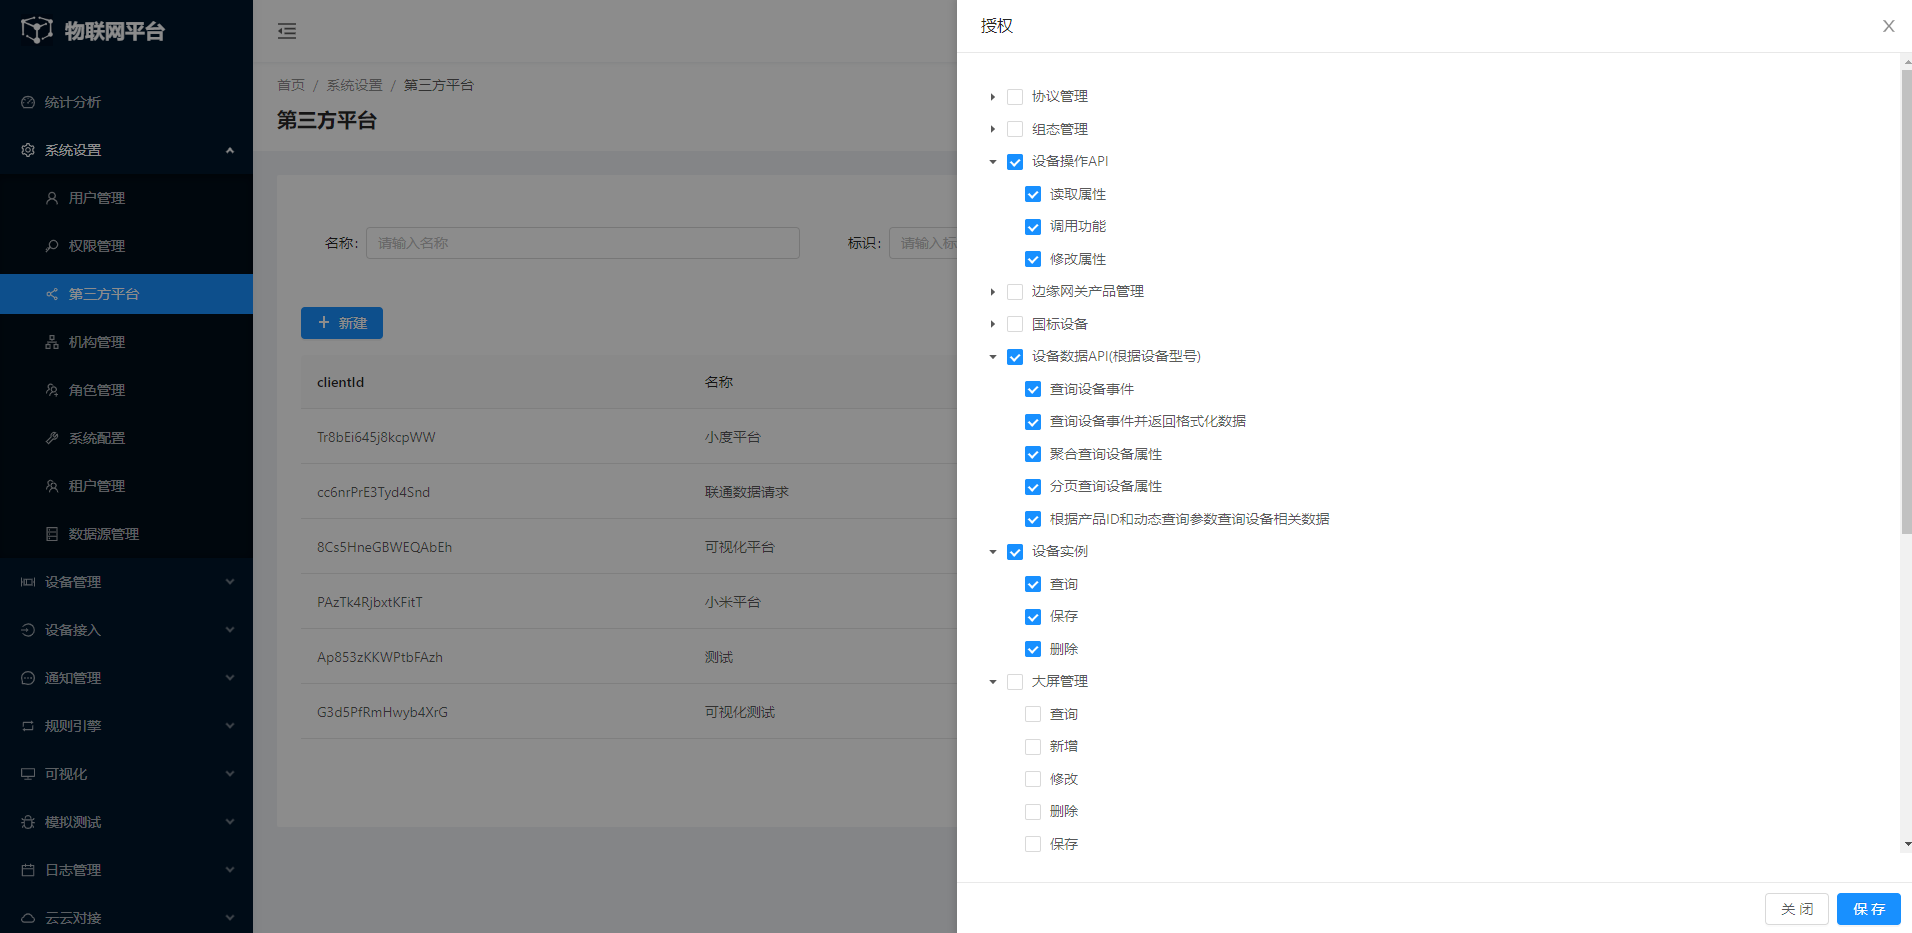Check the 新增 checkbox under 大屏管理
Image resolution: width=1912 pixels, height=933 pixels.
[x=1033, y=747]
